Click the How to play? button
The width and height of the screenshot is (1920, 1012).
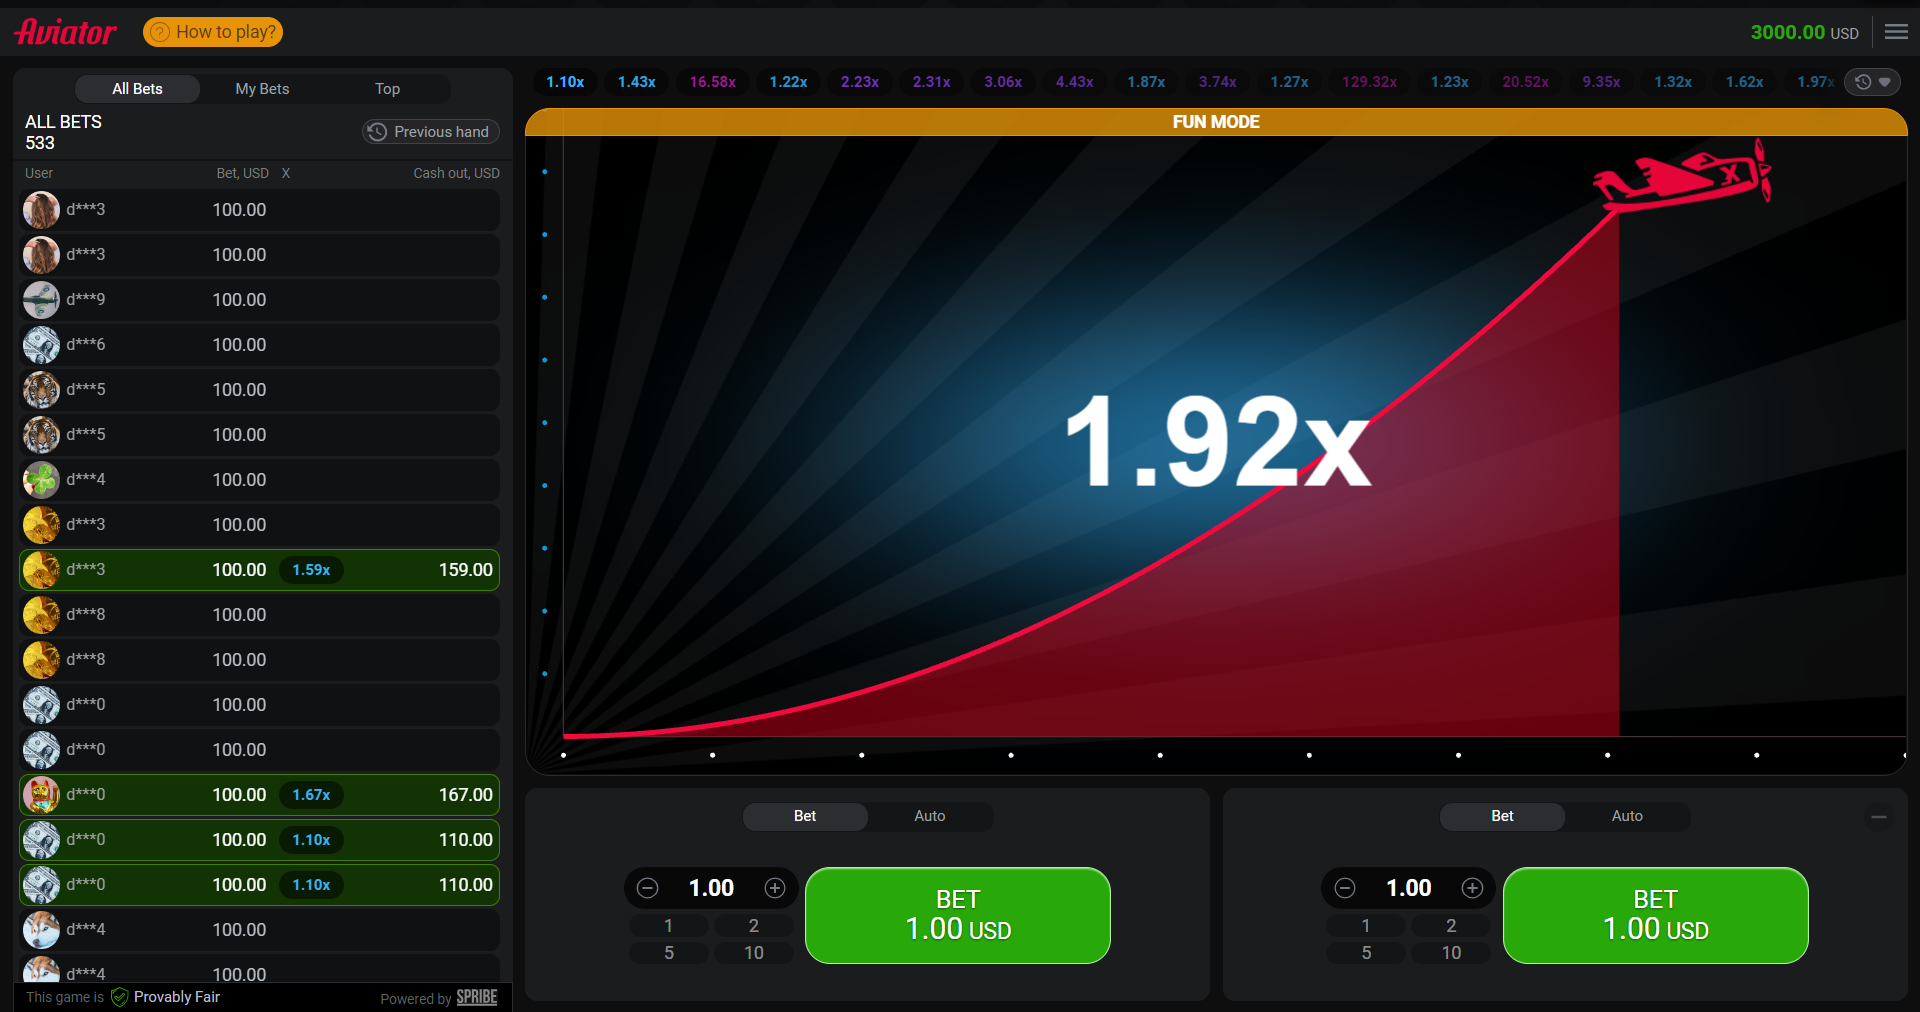[x=213, y=32]
